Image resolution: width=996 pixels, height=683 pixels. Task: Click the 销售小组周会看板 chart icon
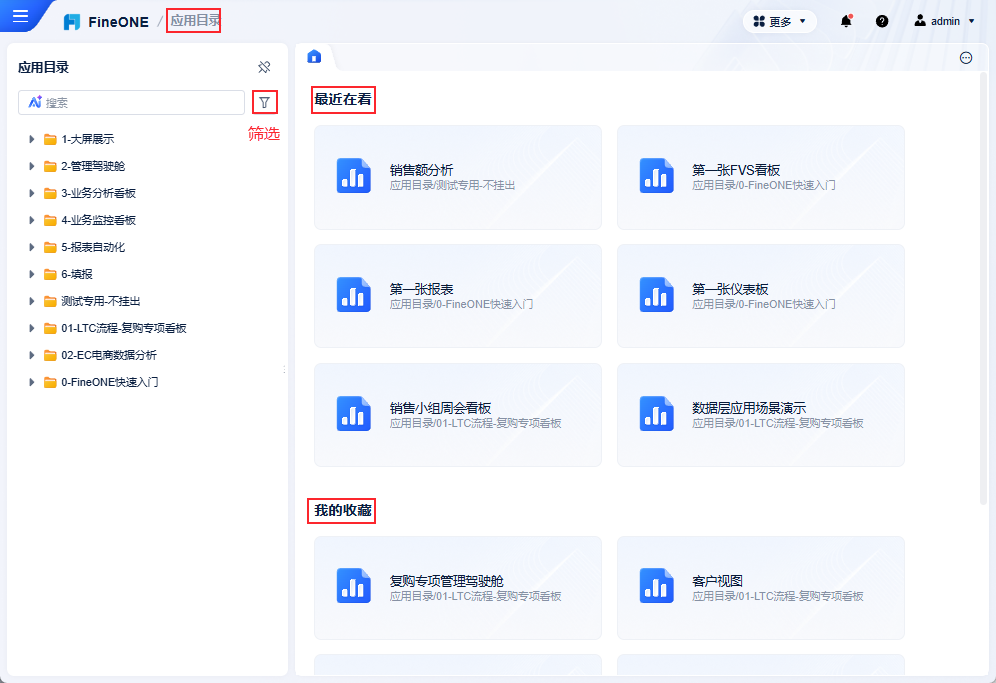(354, 413)
